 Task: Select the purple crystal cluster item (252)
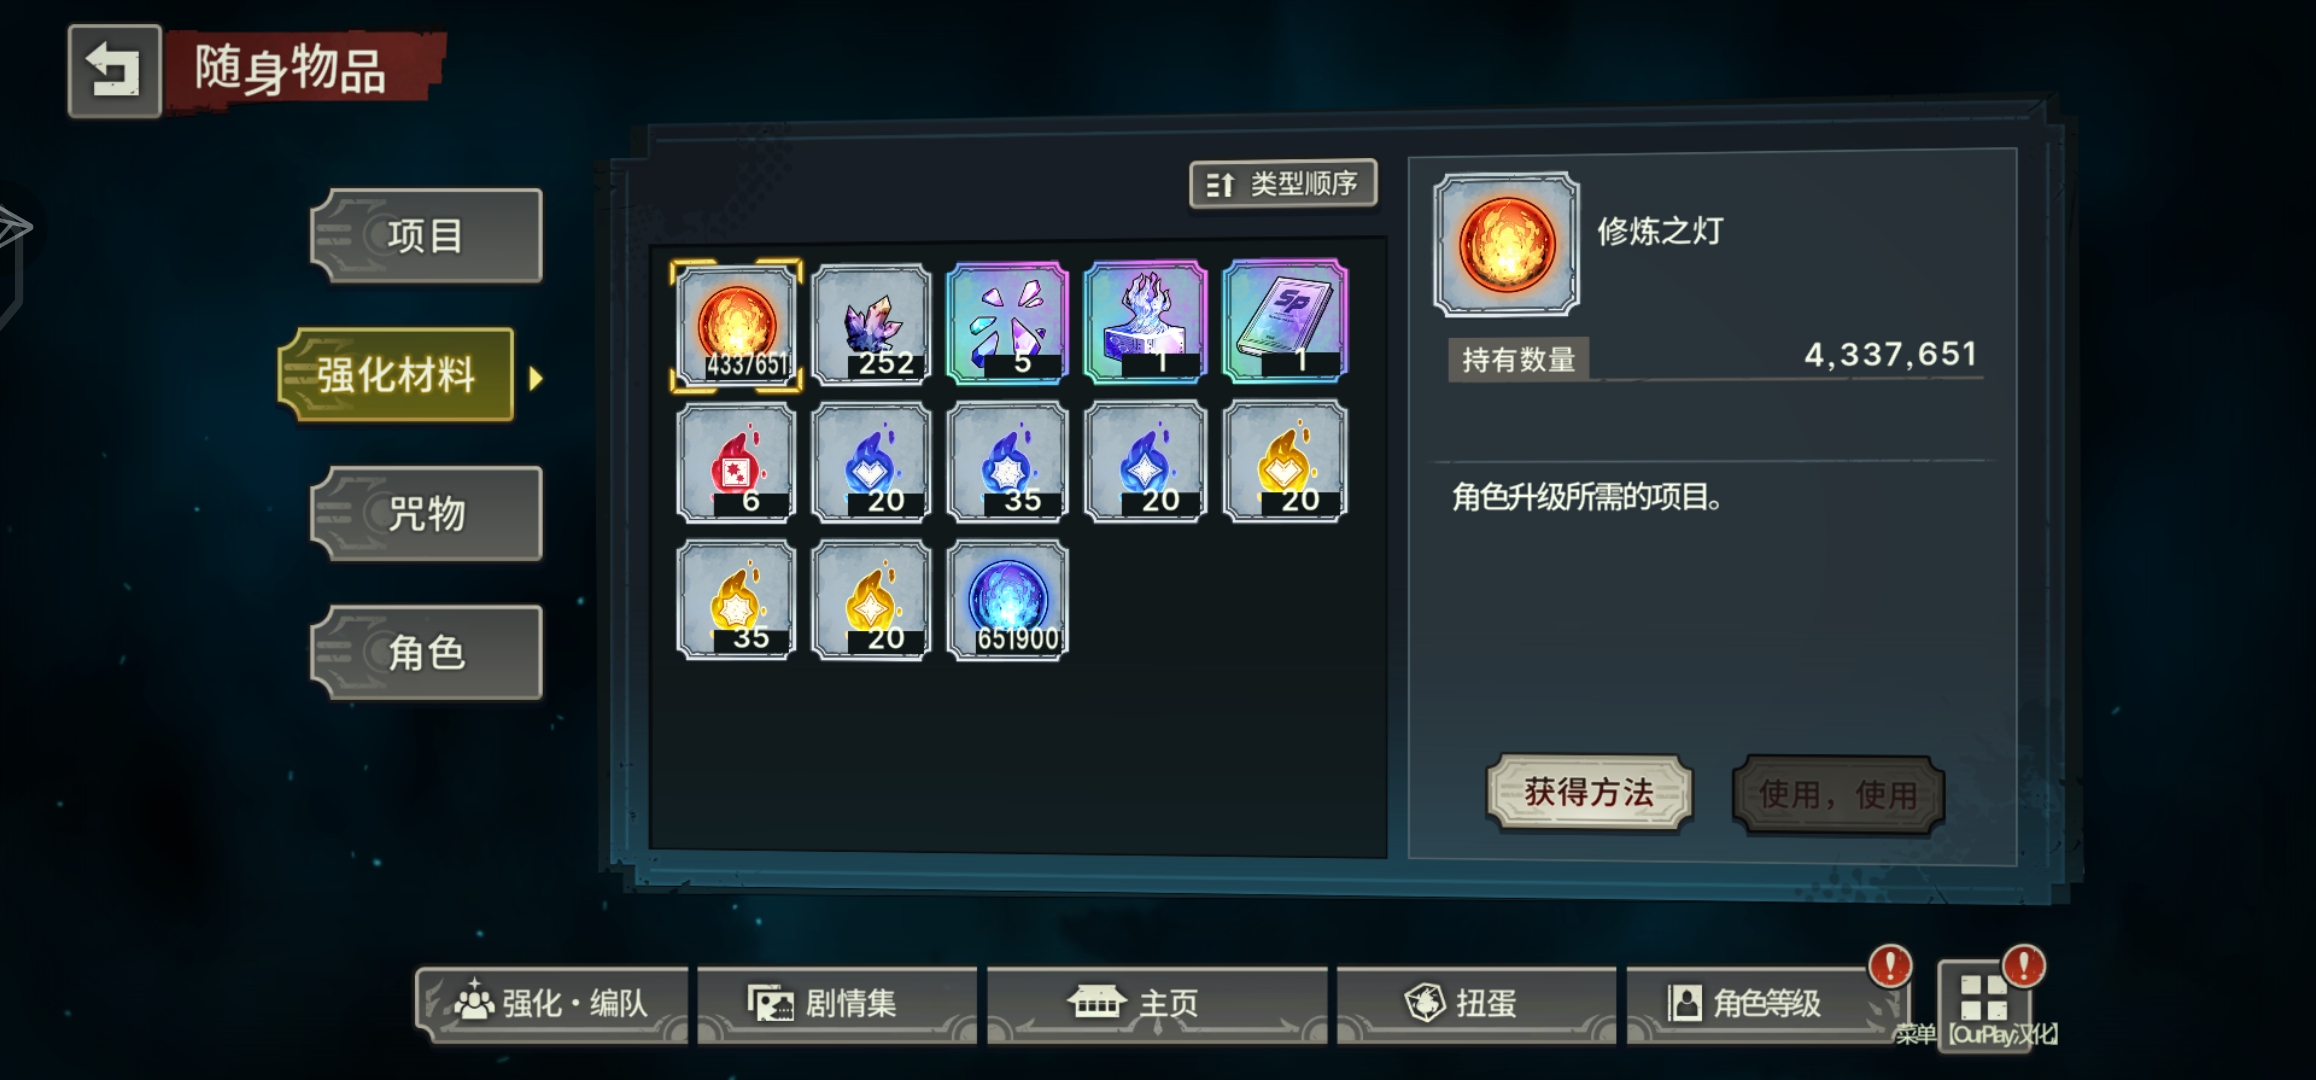tap(871, 324)
